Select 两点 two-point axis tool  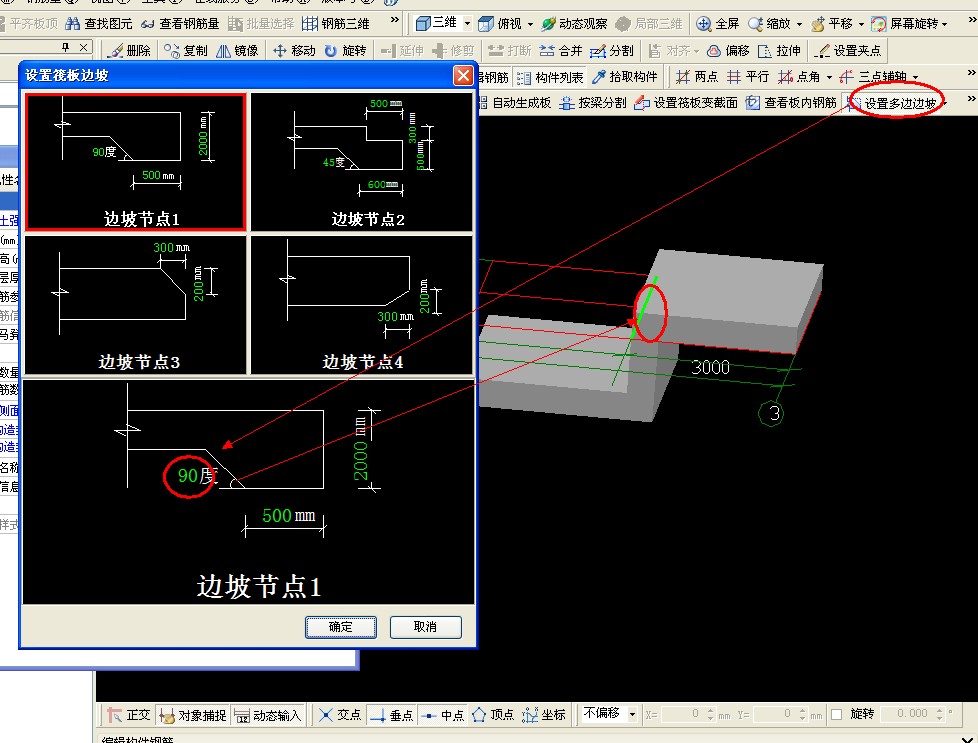pyautogui.click(x=697, y=77)
